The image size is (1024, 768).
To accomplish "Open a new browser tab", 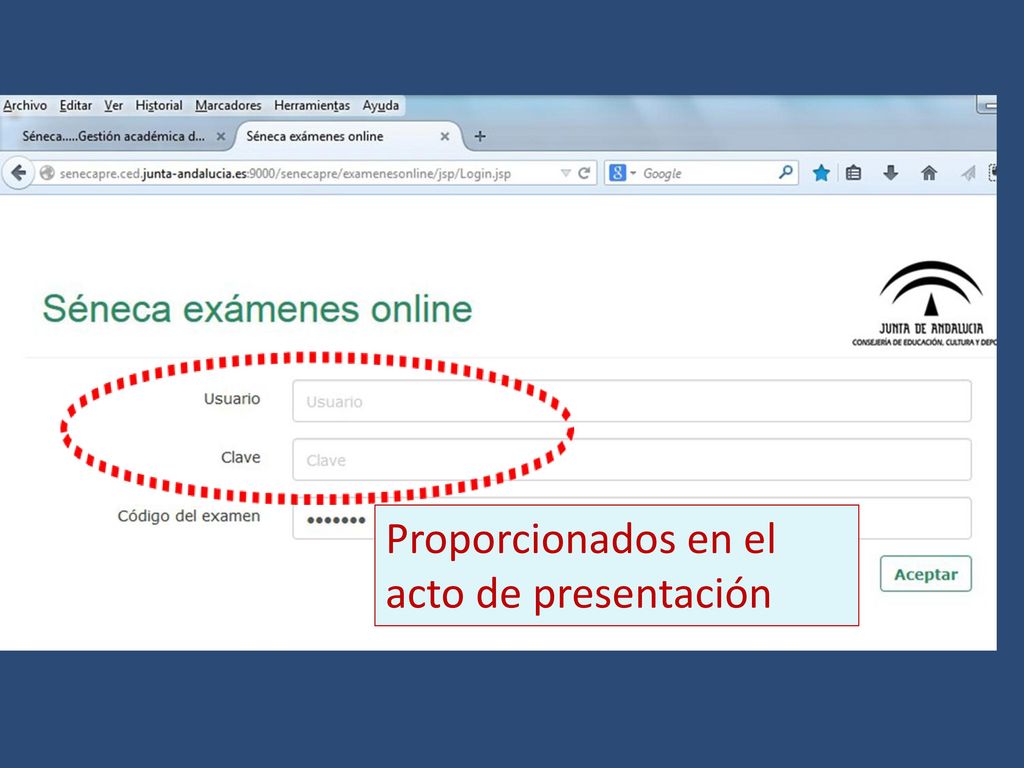I will tap(480, 136).
